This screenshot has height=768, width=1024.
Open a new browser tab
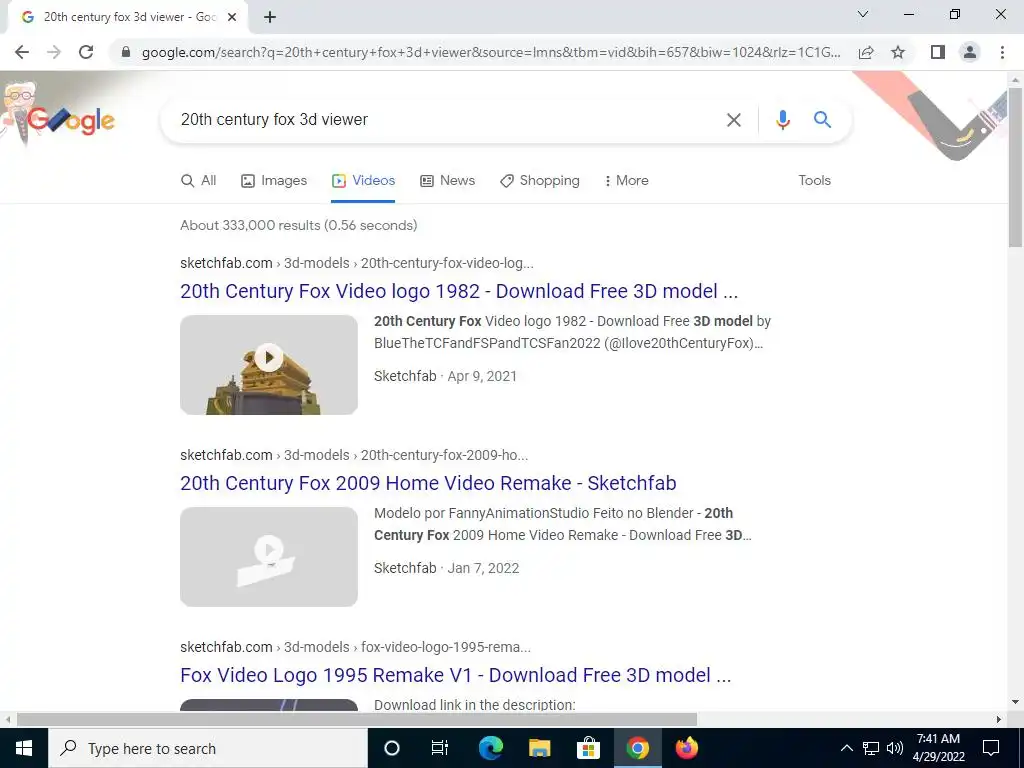point(270,18)
